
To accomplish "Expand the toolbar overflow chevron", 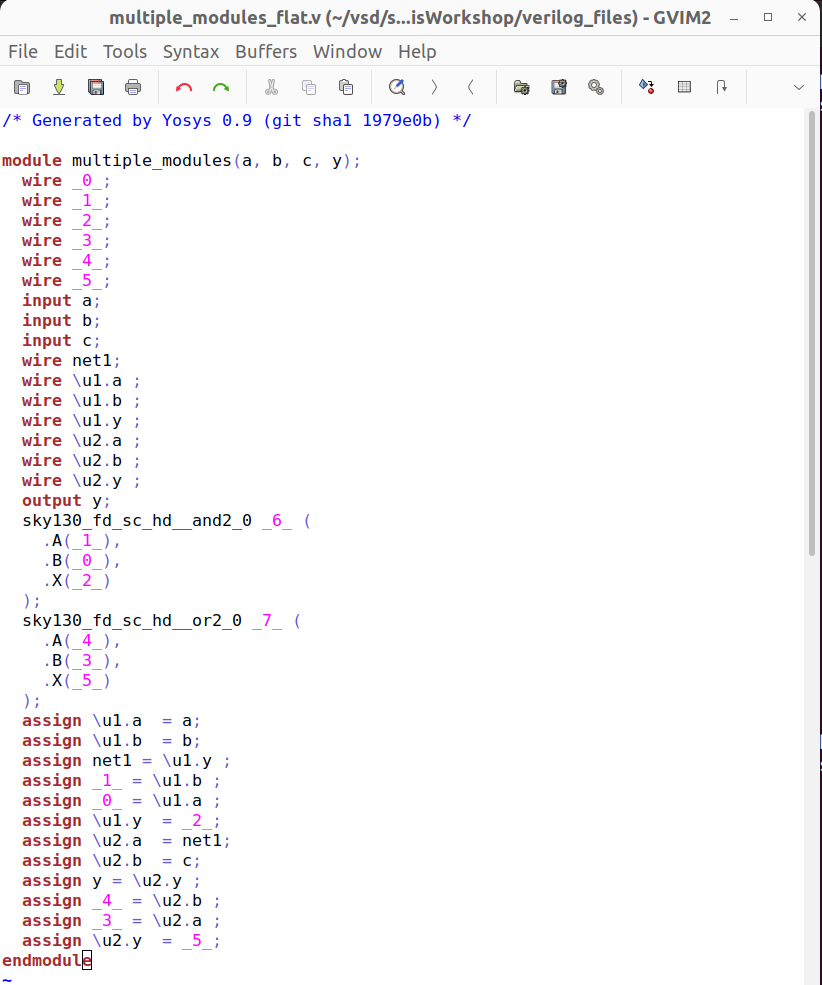I will click(798, 87).
